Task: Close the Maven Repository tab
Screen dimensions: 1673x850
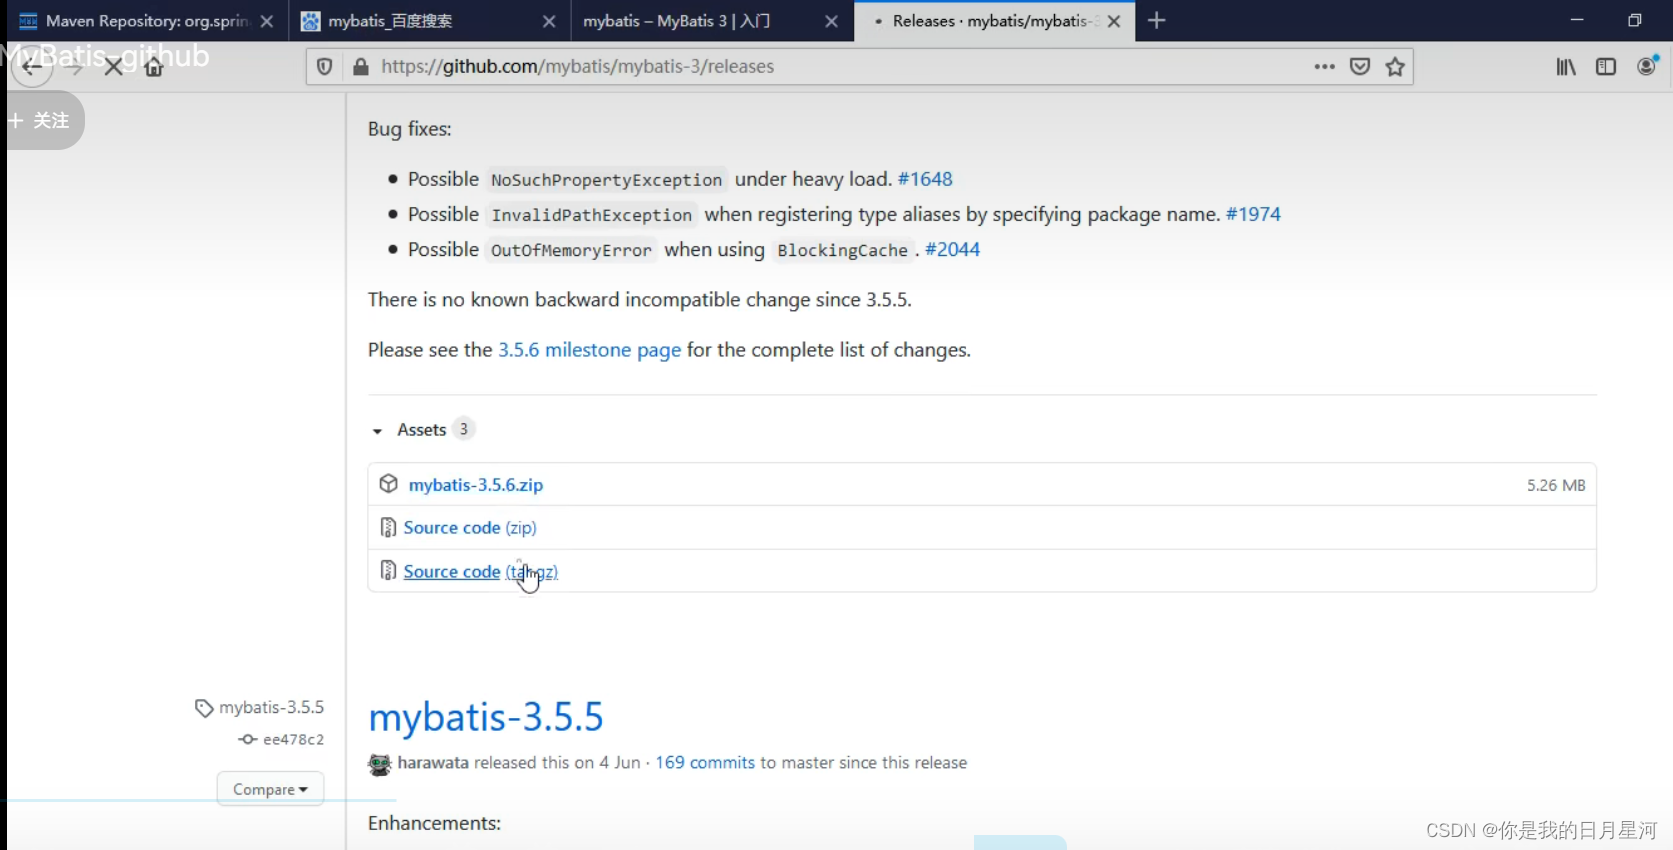Action: coord(267,21)
